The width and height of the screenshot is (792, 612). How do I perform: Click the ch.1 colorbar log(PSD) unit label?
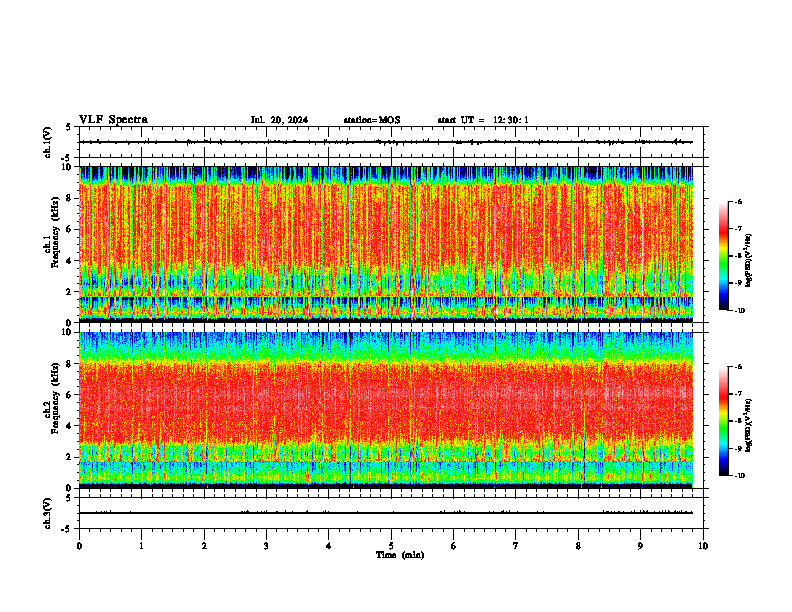click(x=750, y=260)
